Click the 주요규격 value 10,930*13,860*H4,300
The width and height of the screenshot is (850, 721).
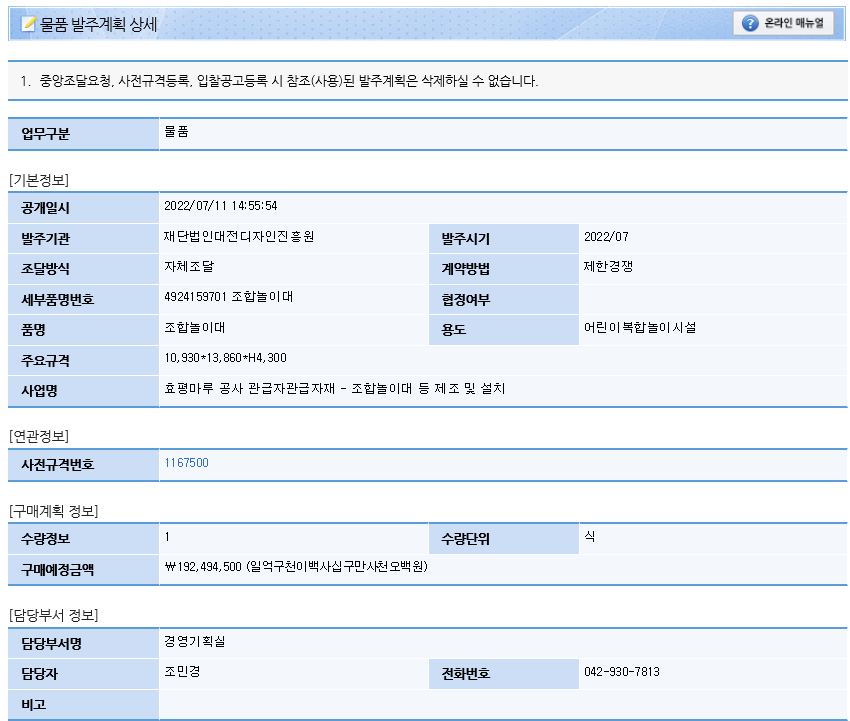coord(225,357)
